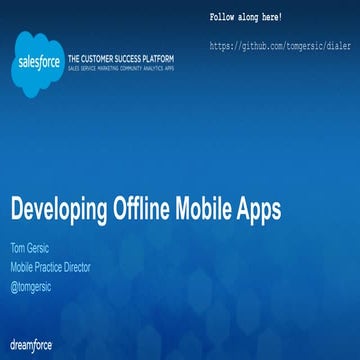Click the 'Mobile Practice Director' line
This screenshot has height=360, width=360.
(x=50, y=267)
